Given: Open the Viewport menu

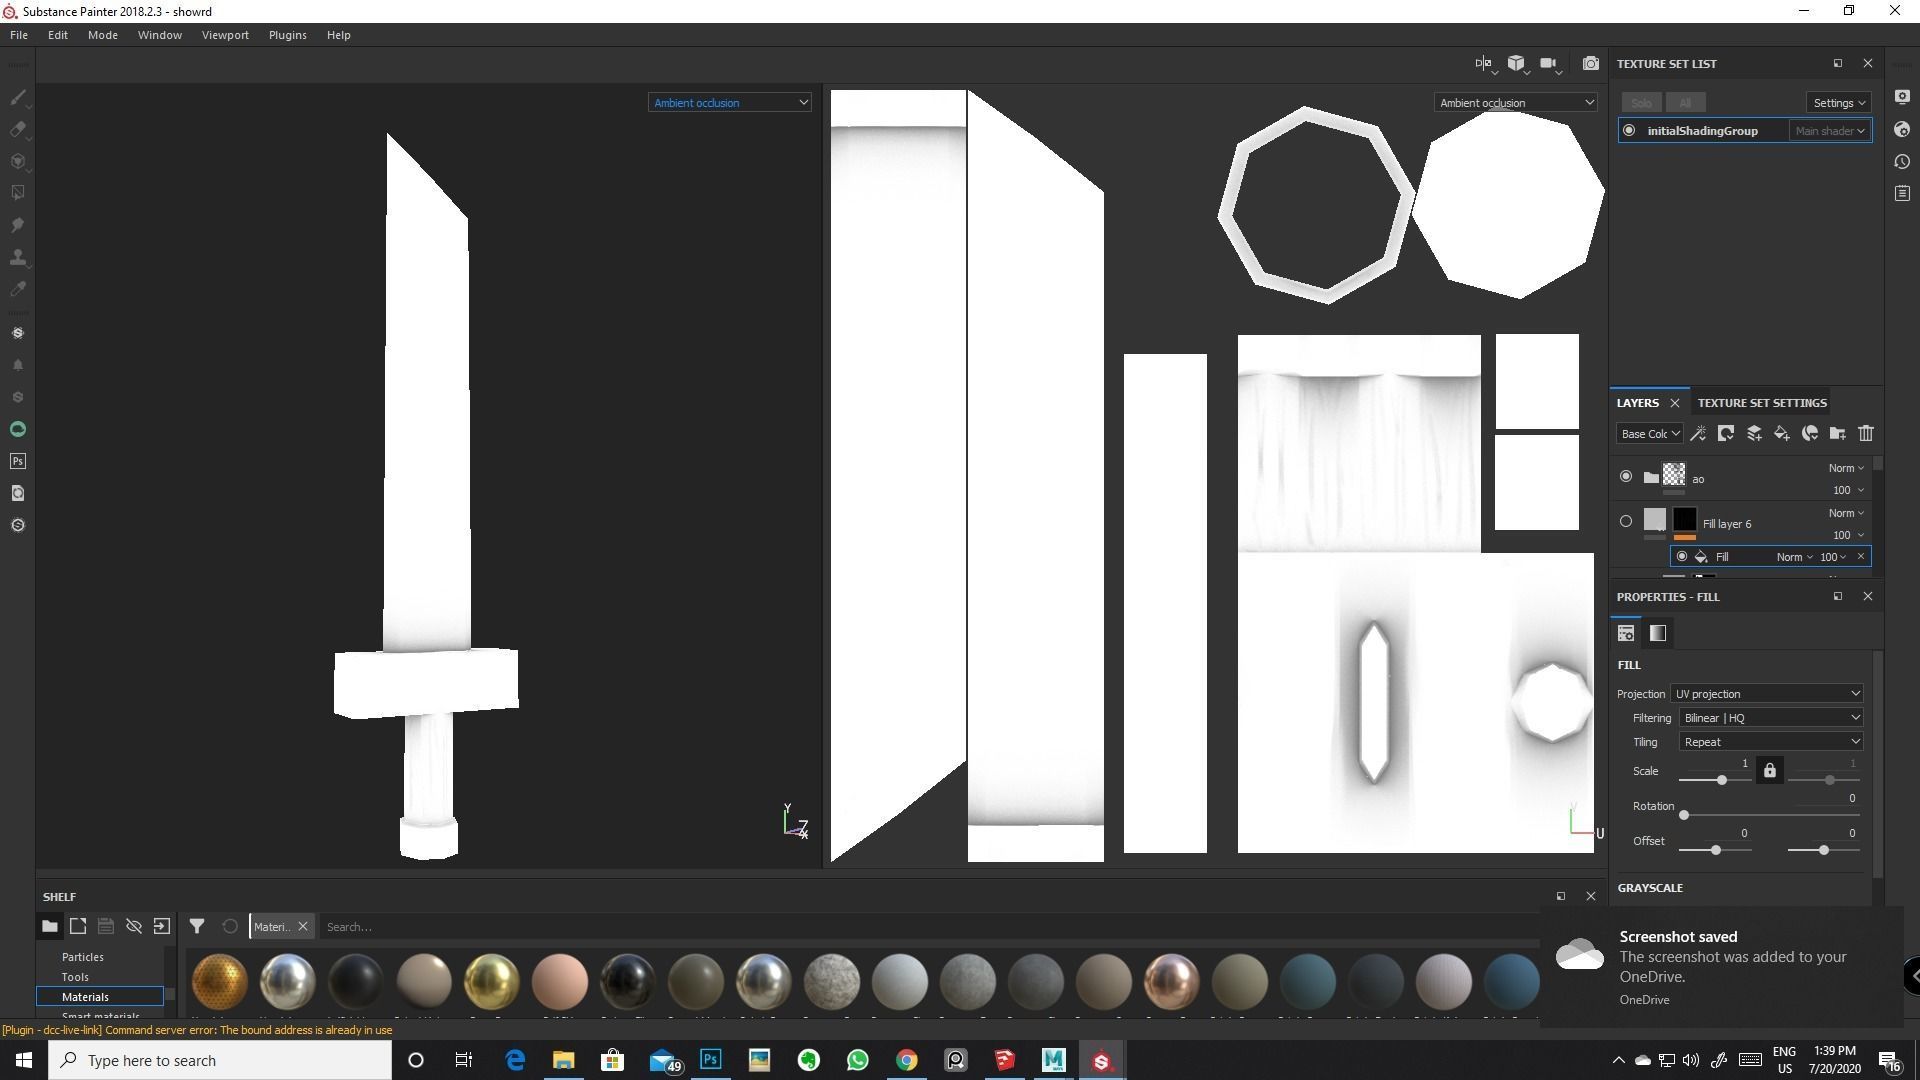Looking at the screenshot, I should click(225, 35).
